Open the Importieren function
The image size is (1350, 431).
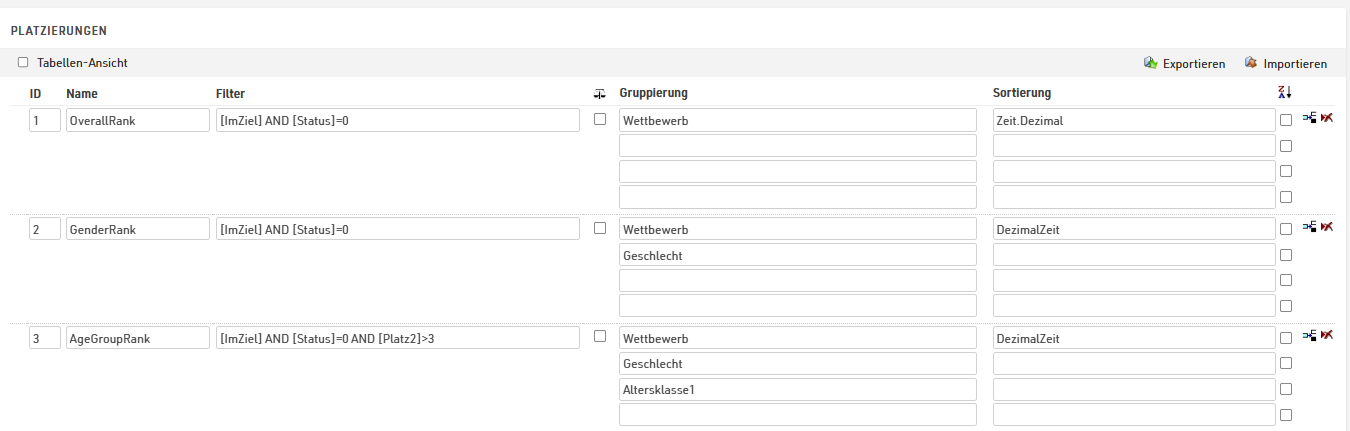click(x=1286, y=63)
